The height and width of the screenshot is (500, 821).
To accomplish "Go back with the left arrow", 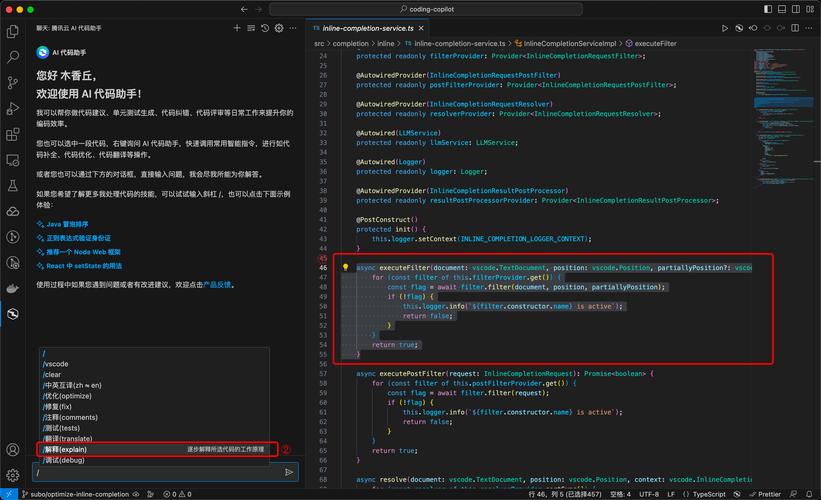I will 244,9.
